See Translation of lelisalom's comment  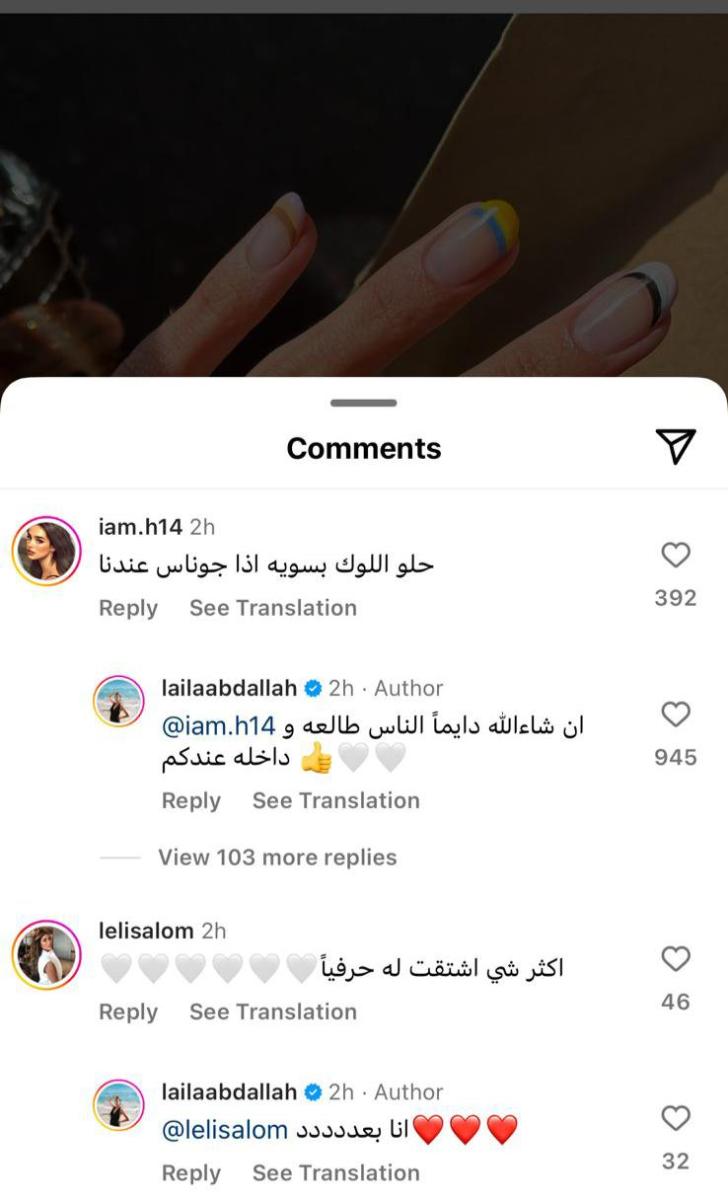[x=273, y=1012]
